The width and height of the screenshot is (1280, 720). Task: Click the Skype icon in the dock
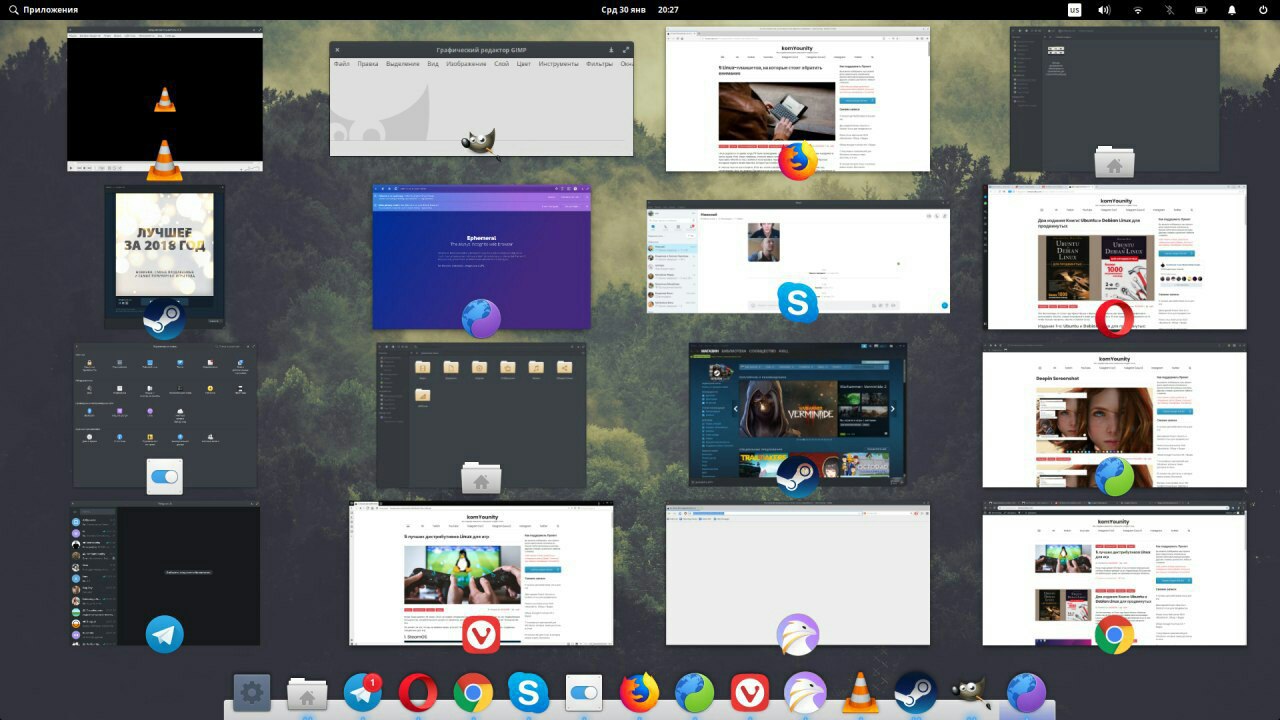[x=528, y=692]
